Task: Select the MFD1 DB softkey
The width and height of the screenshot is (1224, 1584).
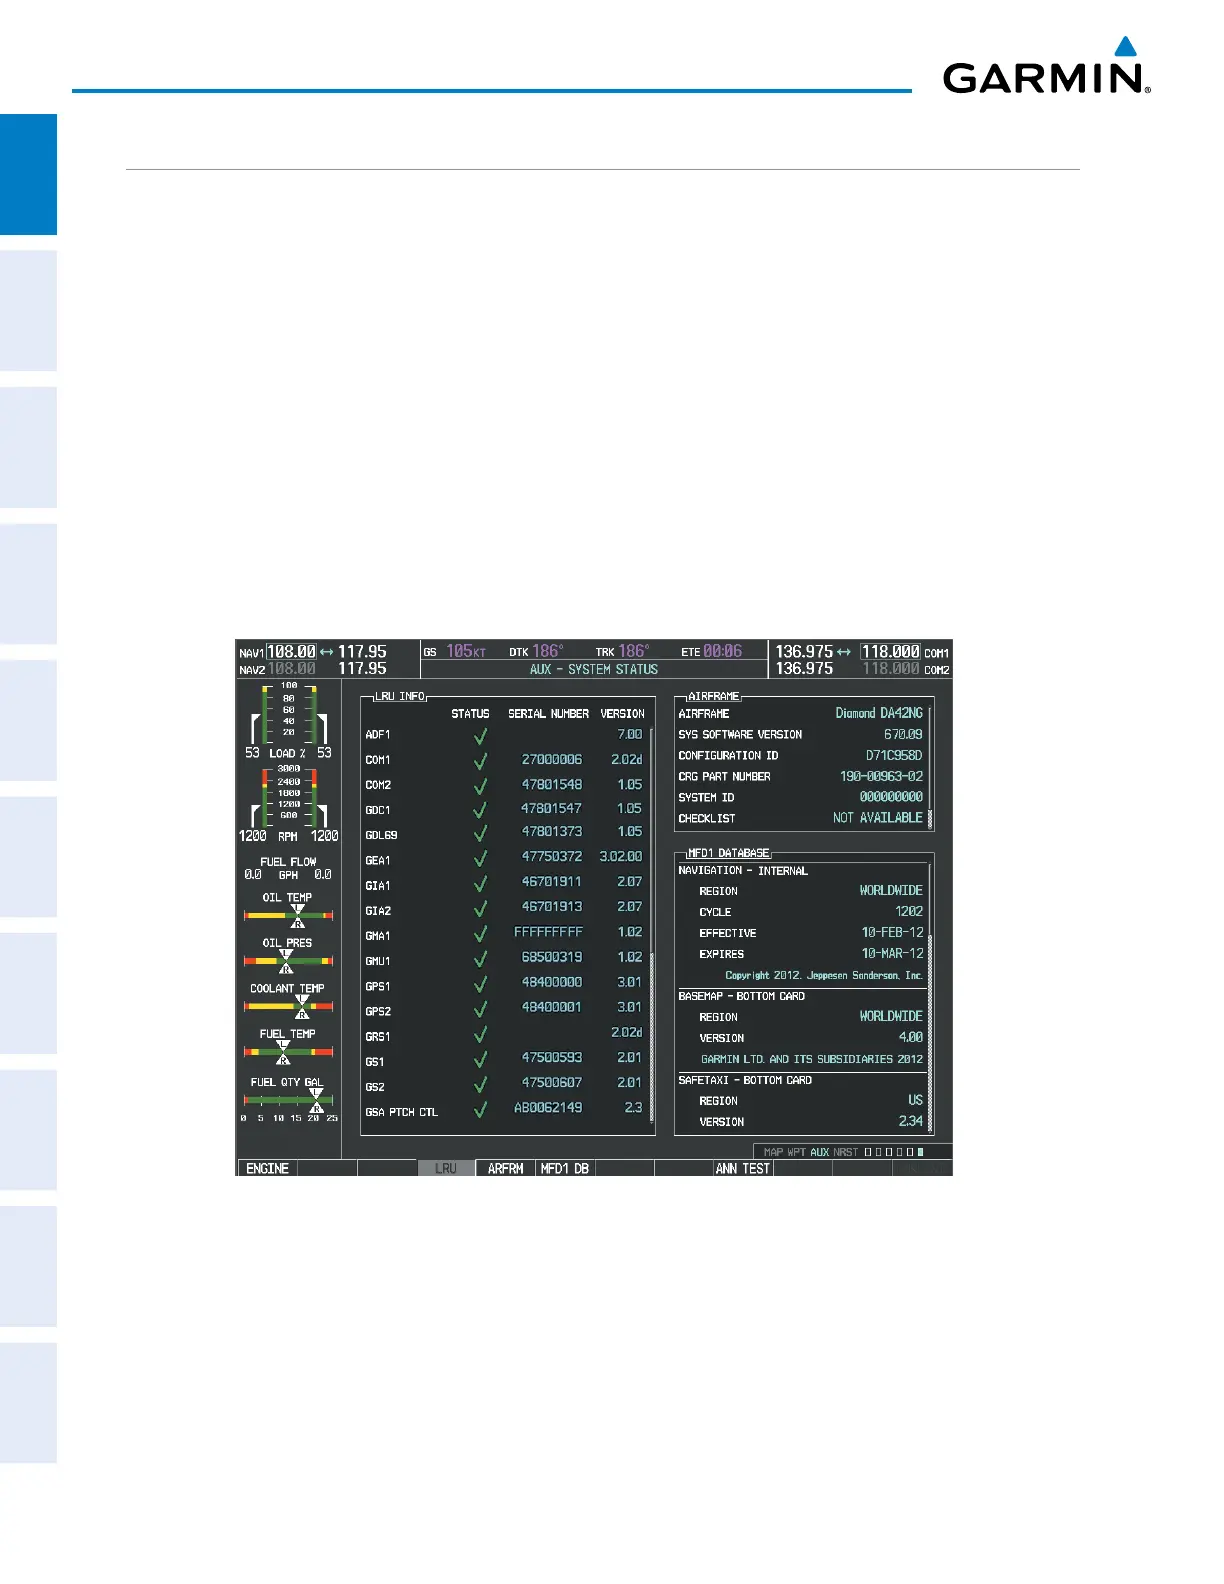Action: tap(565, 1168)
